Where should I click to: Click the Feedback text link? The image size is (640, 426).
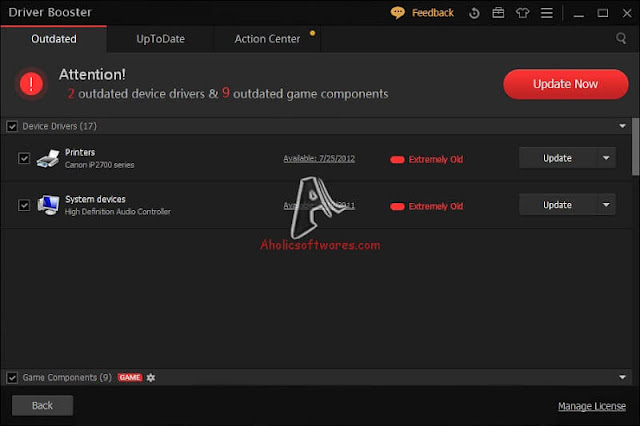(433, 13)
